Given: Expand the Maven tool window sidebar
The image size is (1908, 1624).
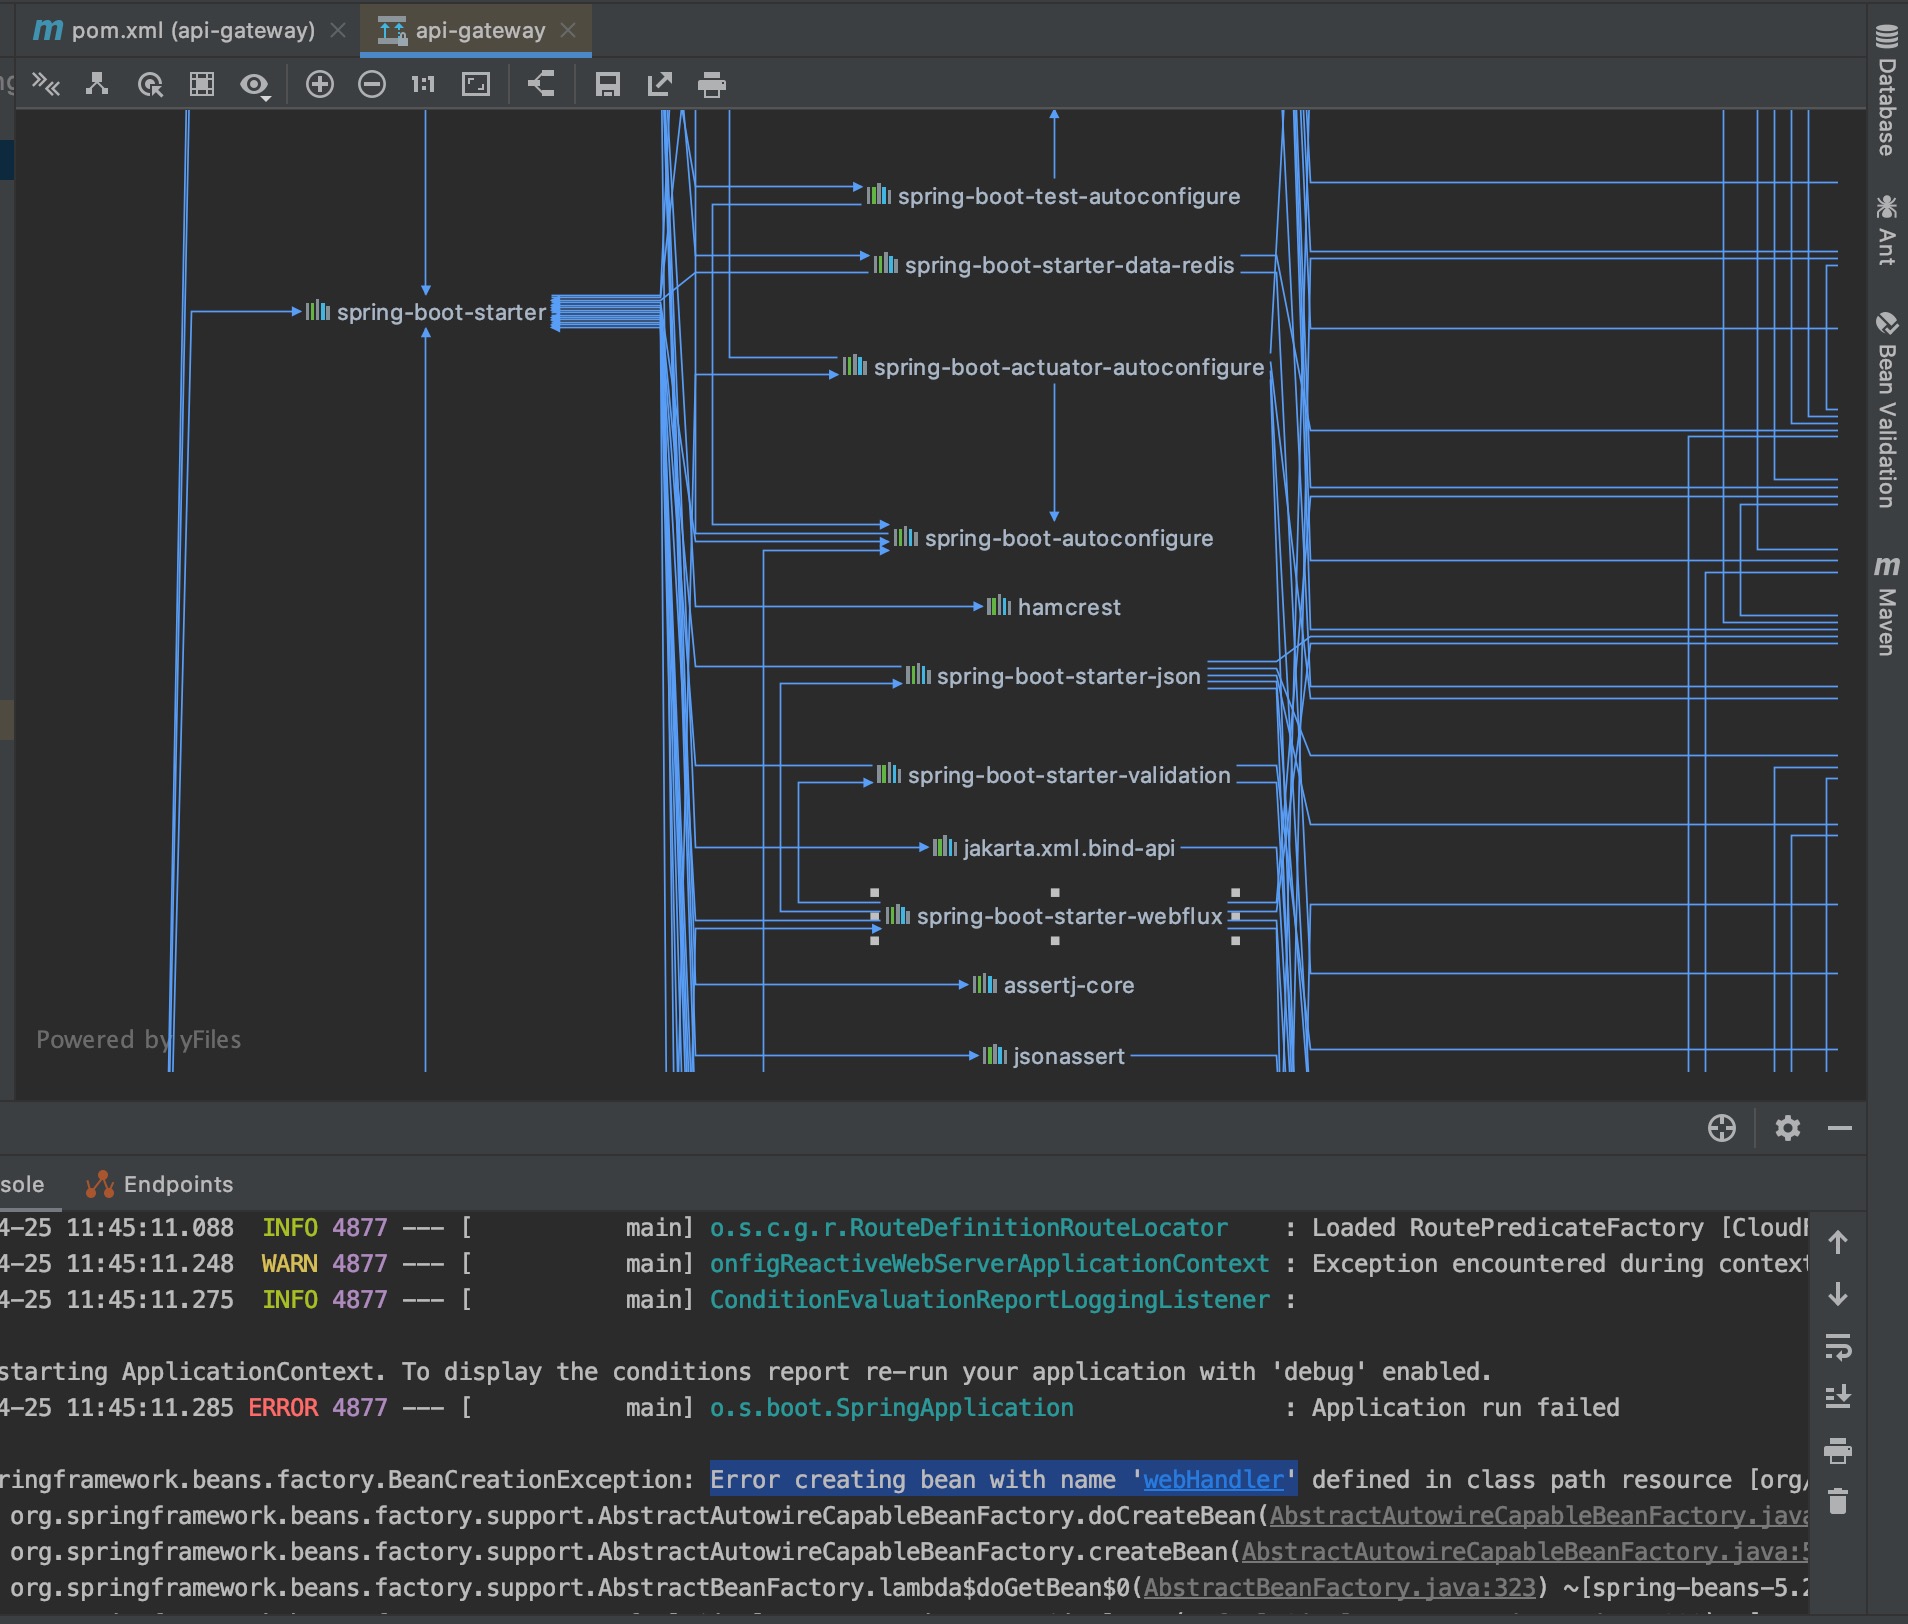Looking at the screenshot, I should click(1887, 607).
